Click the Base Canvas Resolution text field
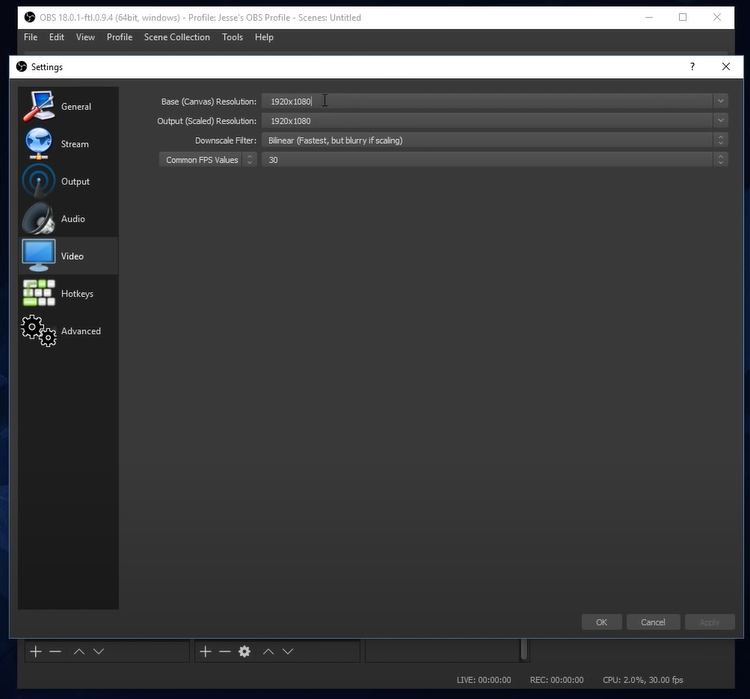Viewport: 750px width, 699px height. [488, 101]
